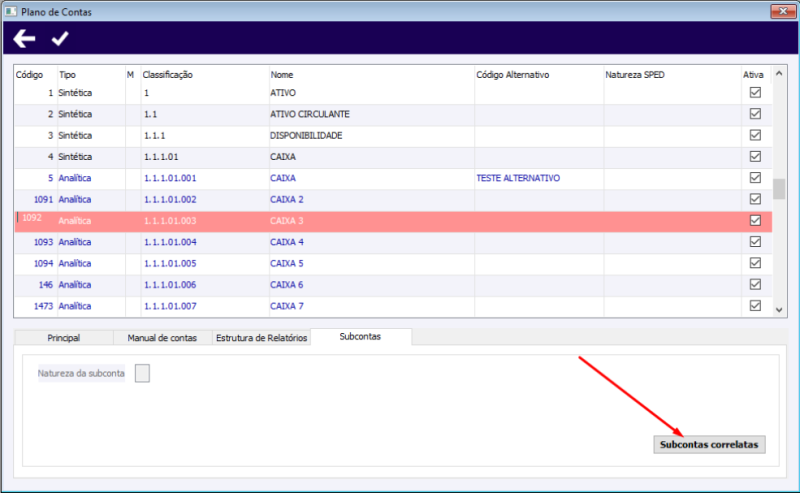Click the Ativa column header

[x=753, y=75]
